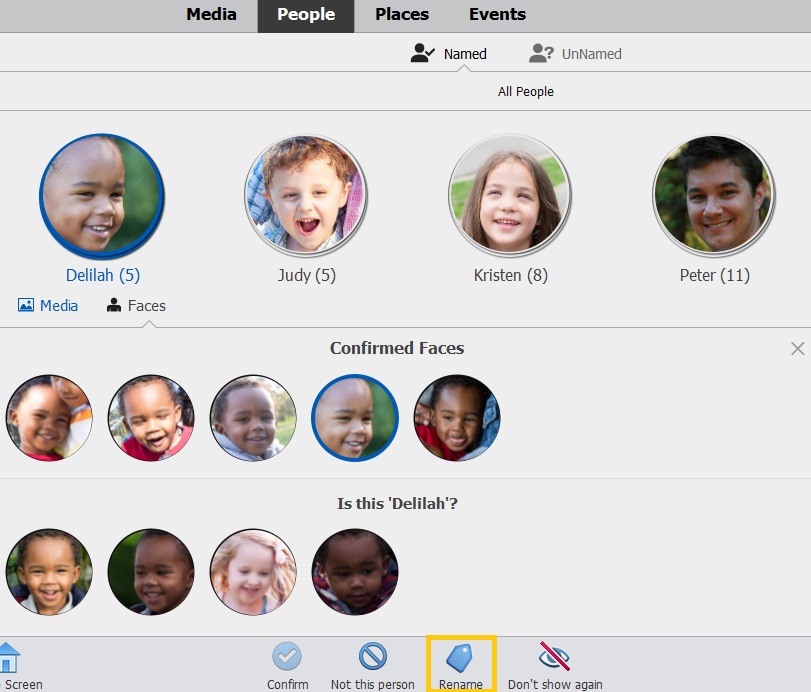The width and height of the screenshot is (811, 692).
Task: Click the Delilah (5) name label
Action: click(x=103, y=275)
